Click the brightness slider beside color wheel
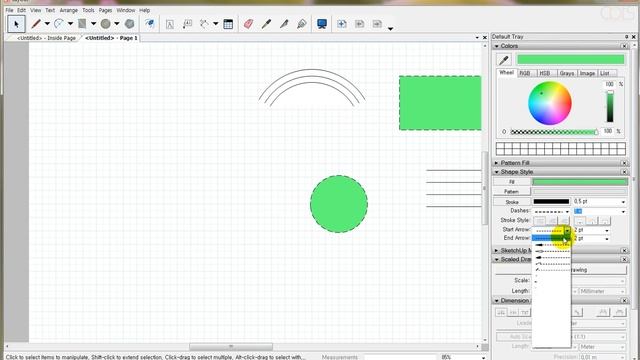Screen dimensions: 640x360 pyautogui.click(x=610, y=106)
